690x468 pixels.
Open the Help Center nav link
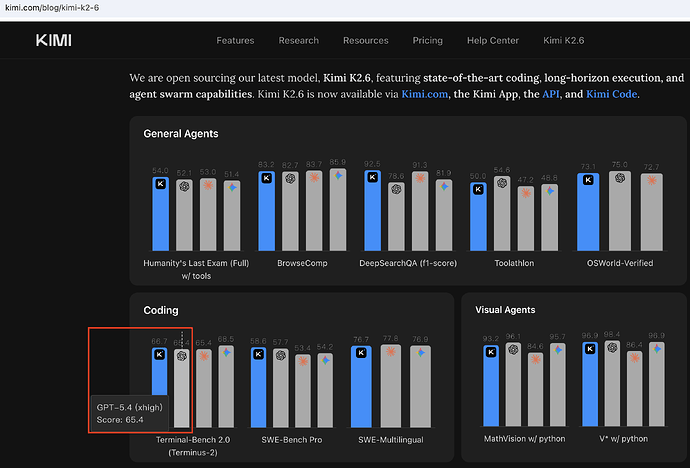pos(493,40)
